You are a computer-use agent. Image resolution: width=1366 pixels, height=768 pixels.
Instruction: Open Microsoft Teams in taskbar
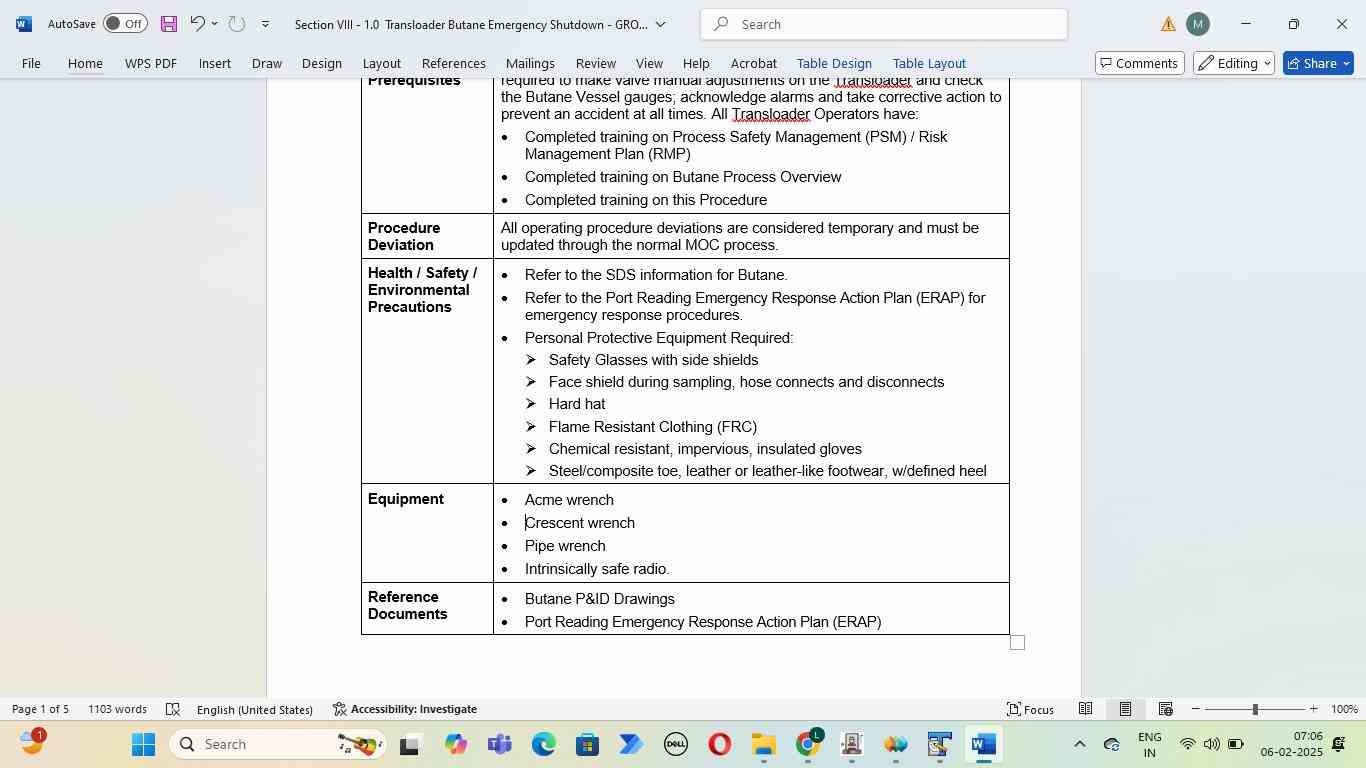500,744
